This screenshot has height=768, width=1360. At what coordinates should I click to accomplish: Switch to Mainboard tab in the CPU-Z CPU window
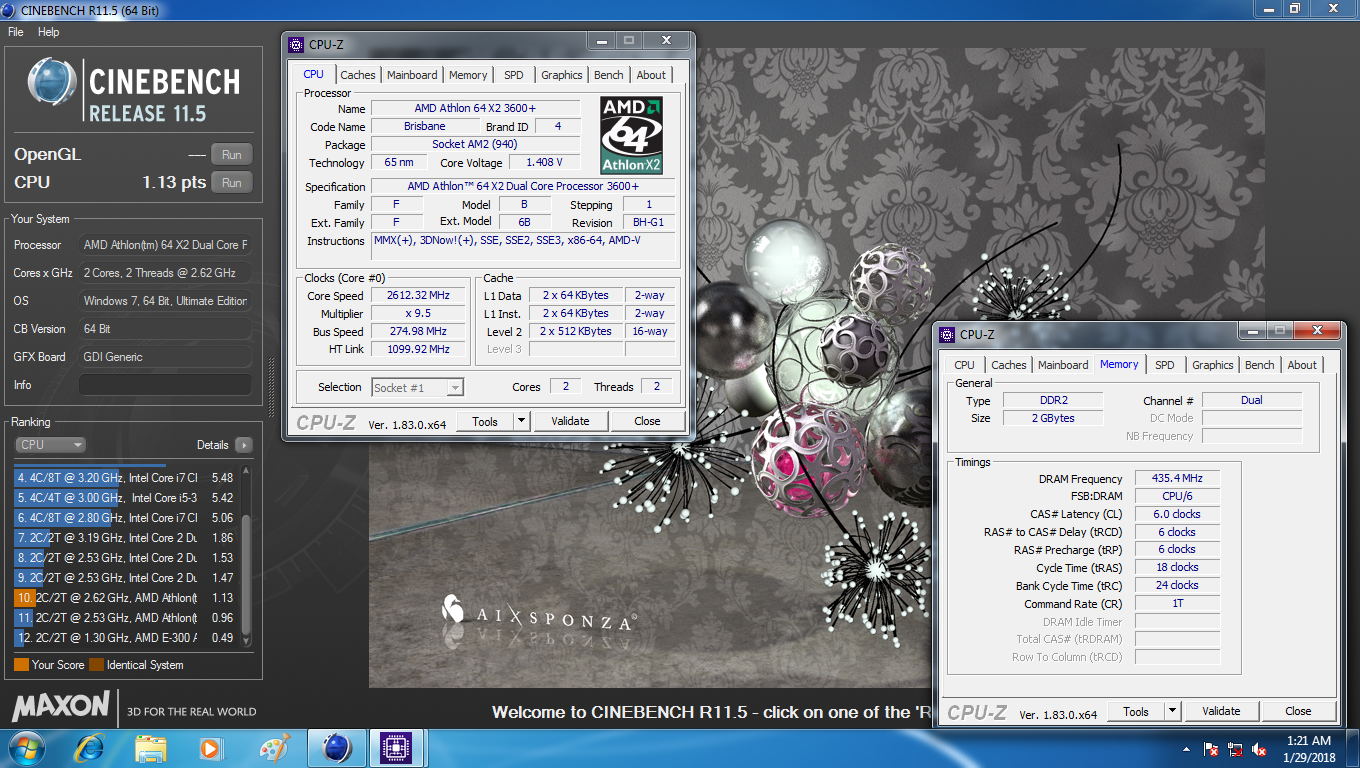pos(412,75)
